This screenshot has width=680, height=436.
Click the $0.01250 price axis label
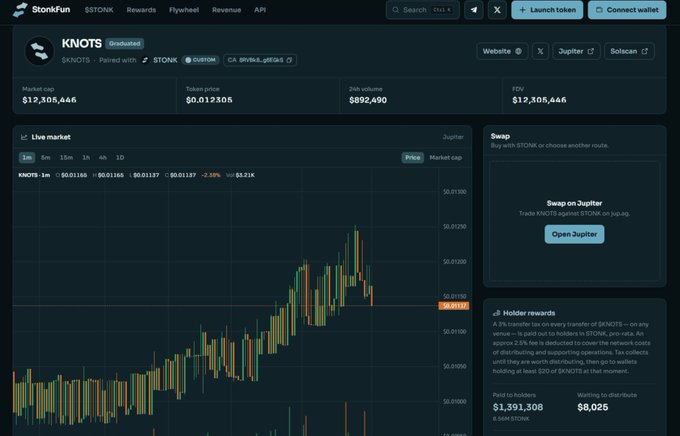(x=454, y=227)
